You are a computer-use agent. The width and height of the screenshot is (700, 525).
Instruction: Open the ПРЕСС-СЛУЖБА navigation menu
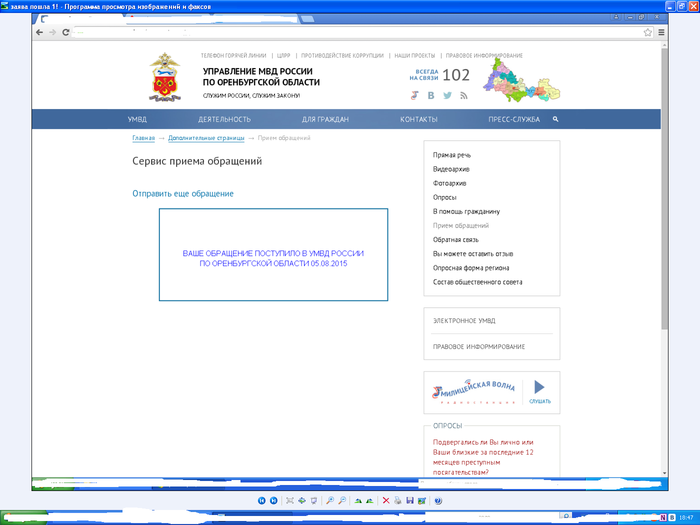tap(514, 119)
